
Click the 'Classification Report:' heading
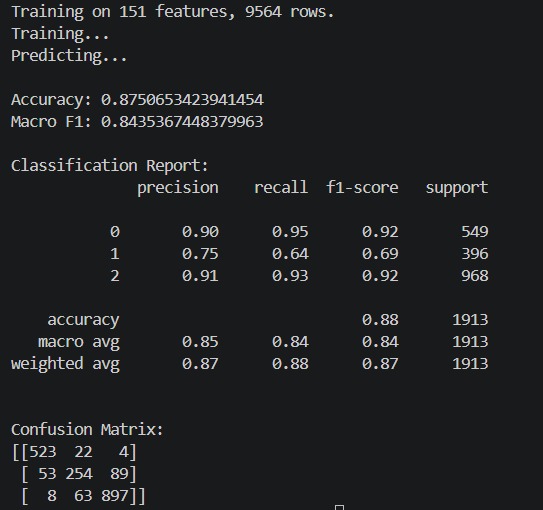[x=109, y=165]
